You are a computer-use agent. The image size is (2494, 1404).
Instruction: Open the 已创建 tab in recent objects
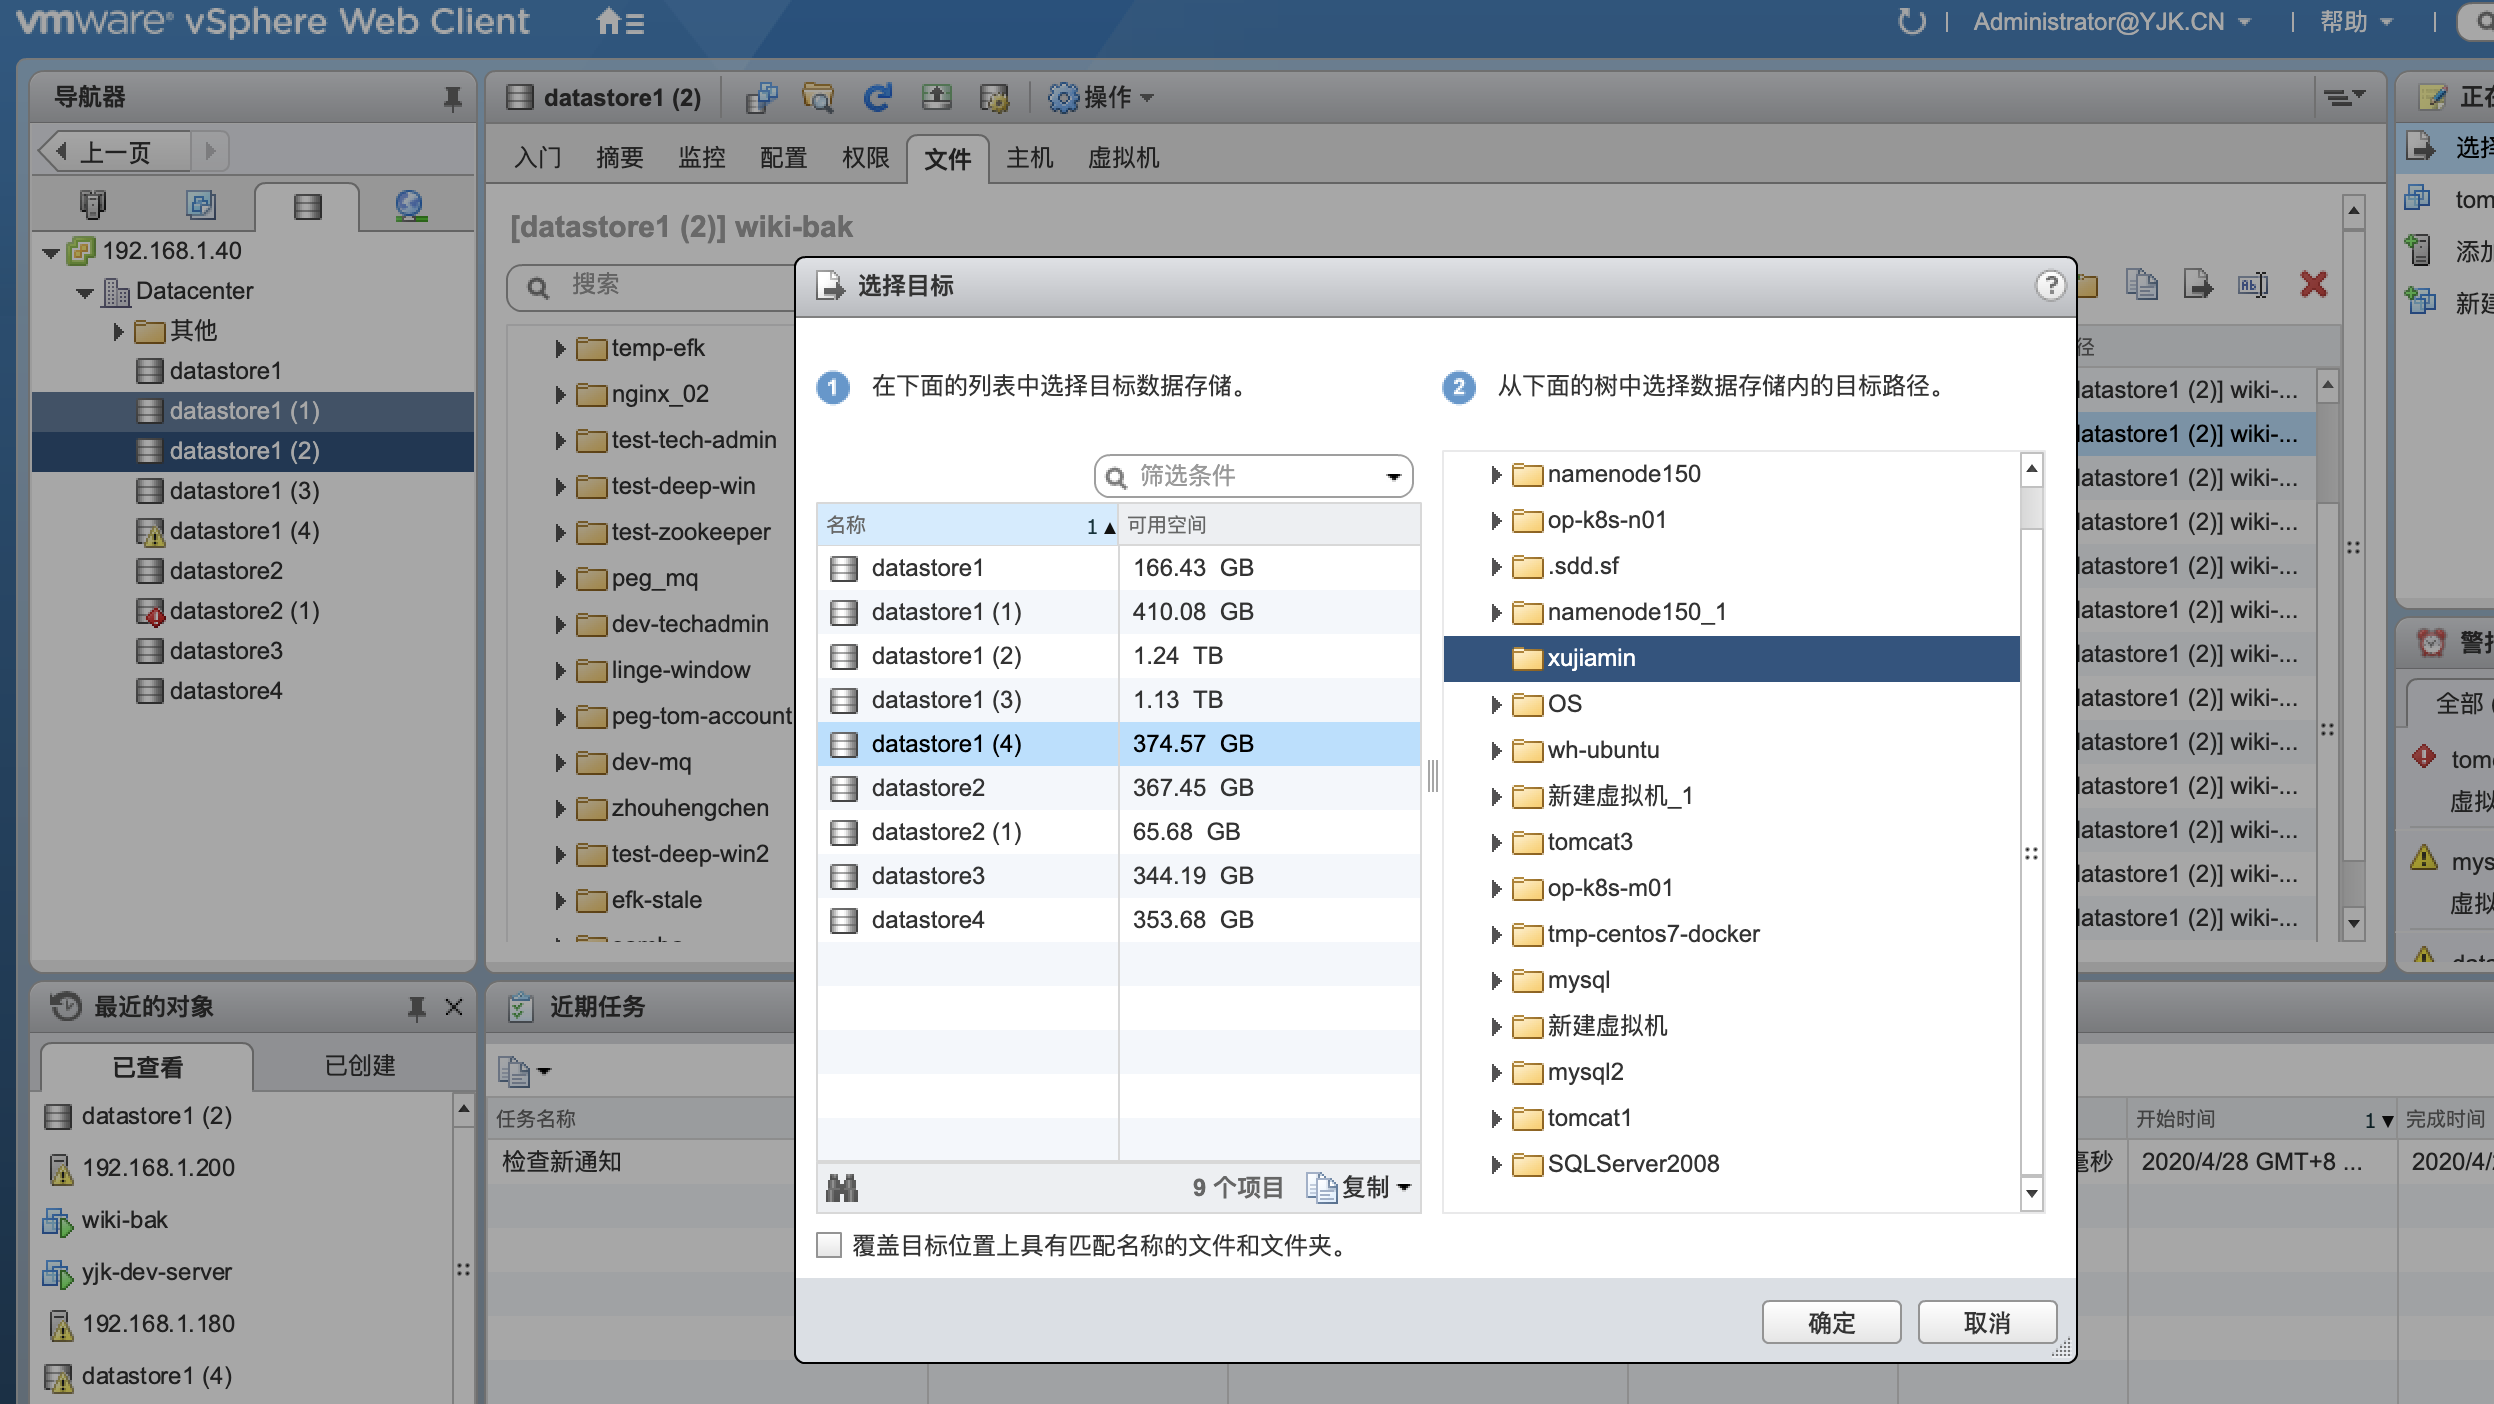[360, 1066]
